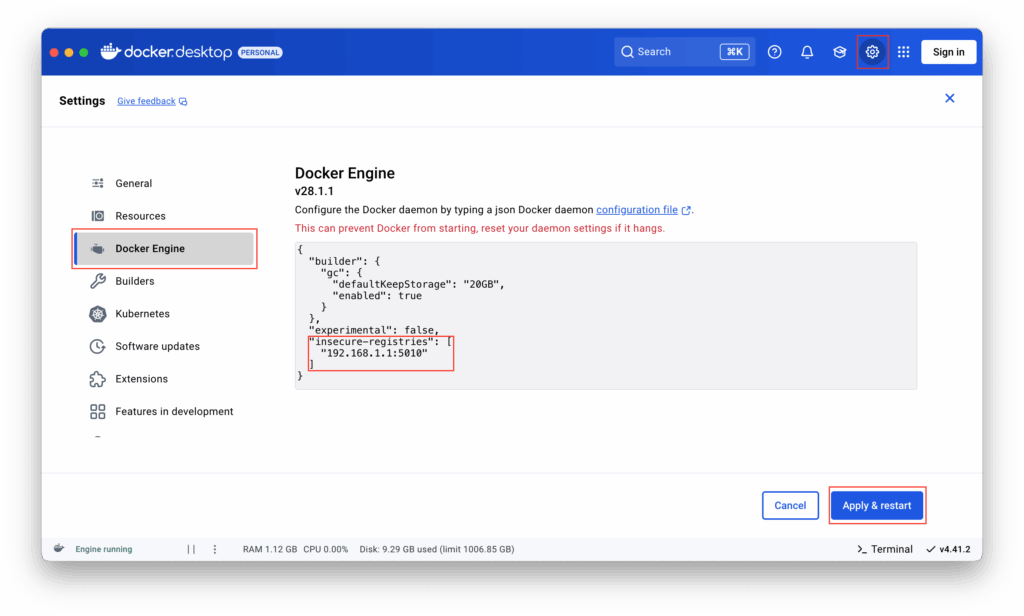Open the help question mark icon
1024x616 pixels.
775,52
